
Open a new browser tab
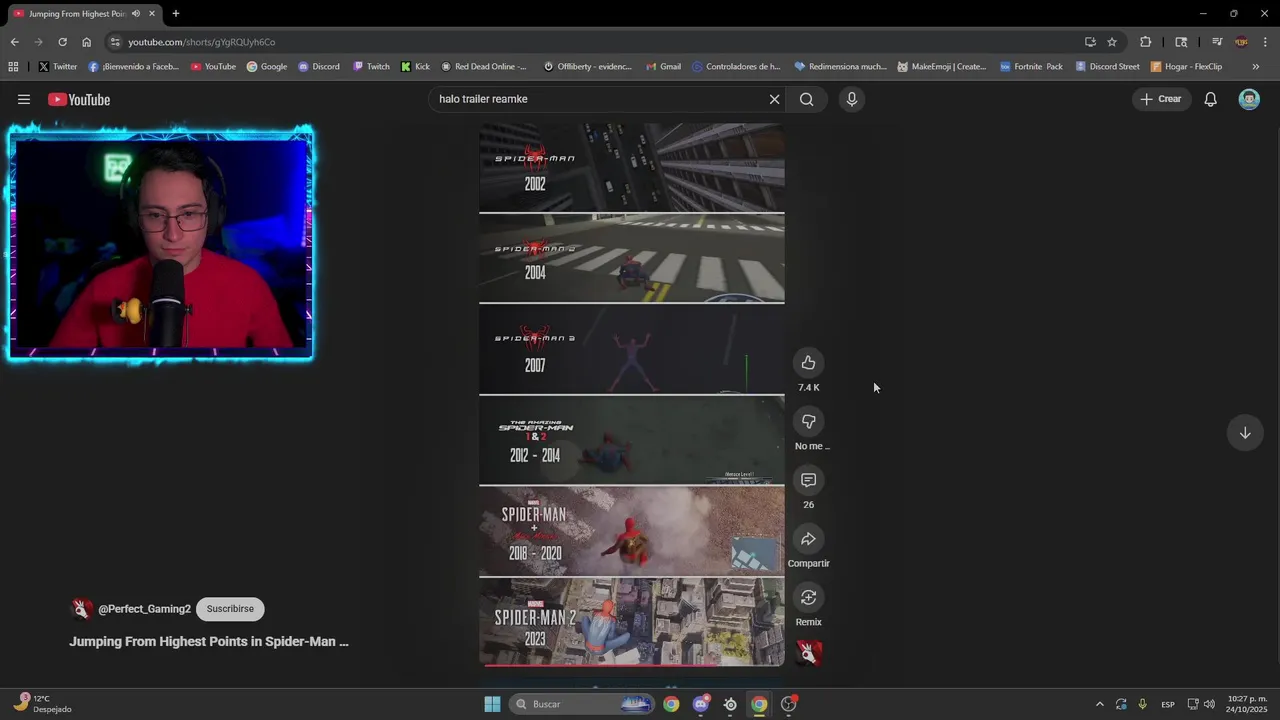click(x=176, y=14)
